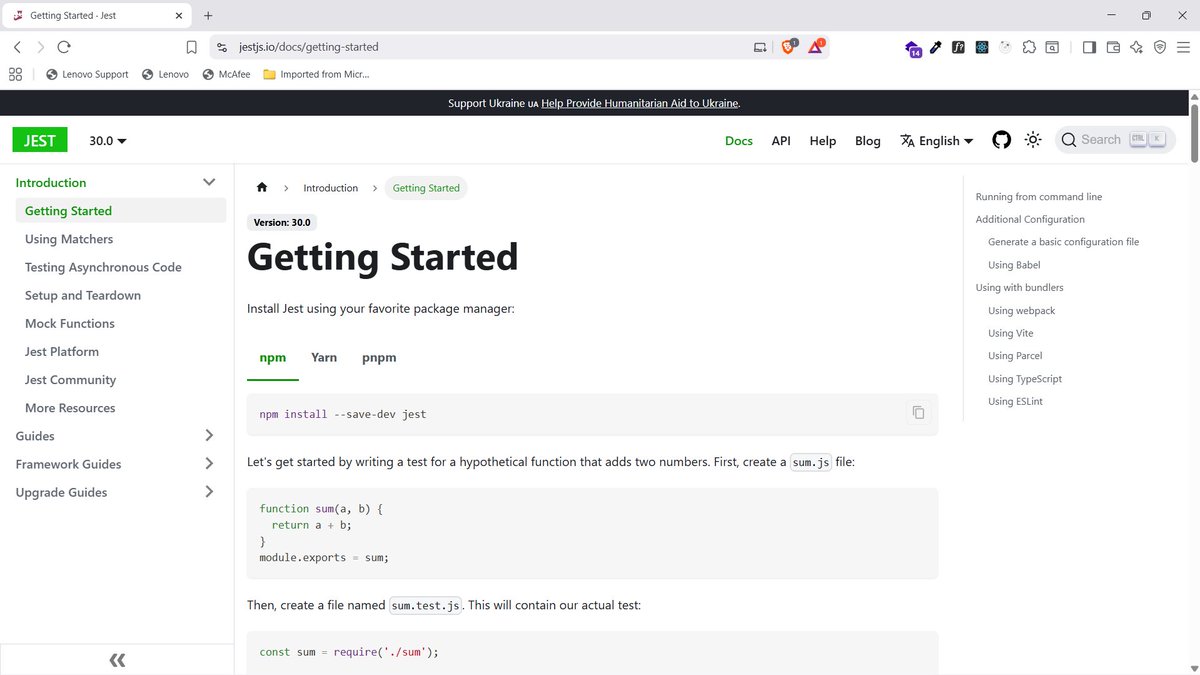Open the Extensions puzzle-piece menu

click(x=1029, y=47)
